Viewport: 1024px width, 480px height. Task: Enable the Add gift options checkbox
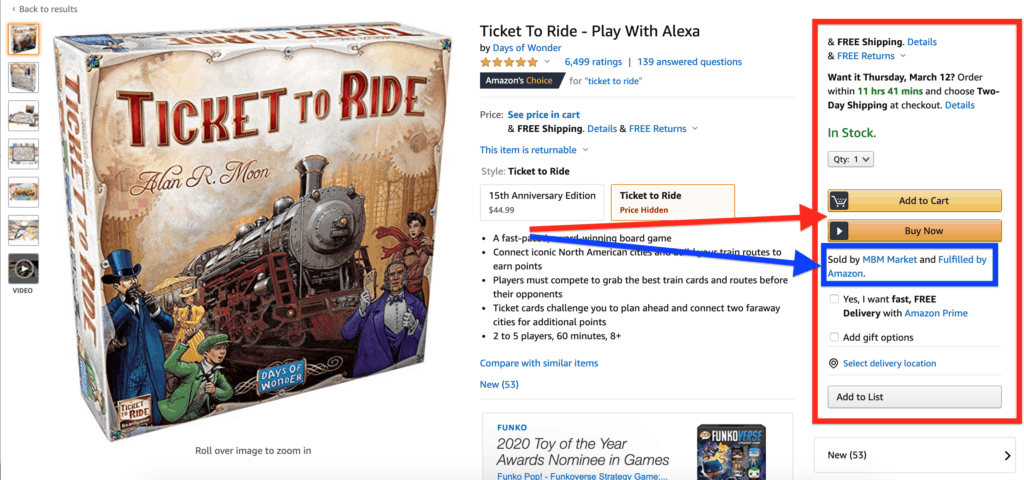(835, 337)
